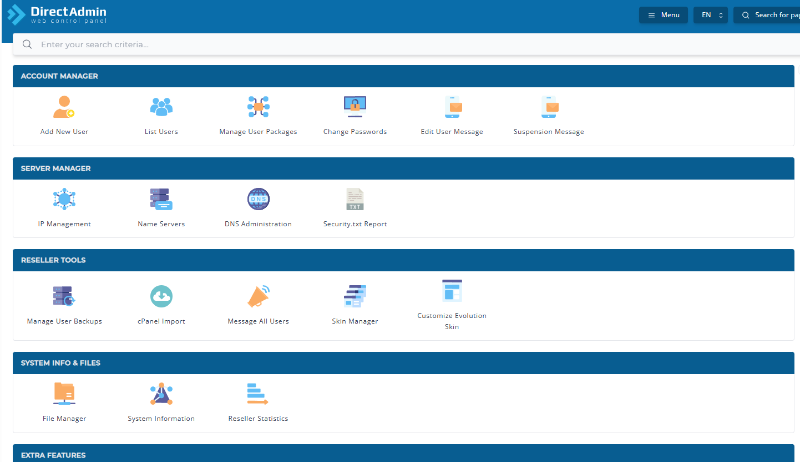Click the 'Add New User' text label

pyautogui.click(x=64, y=132)
